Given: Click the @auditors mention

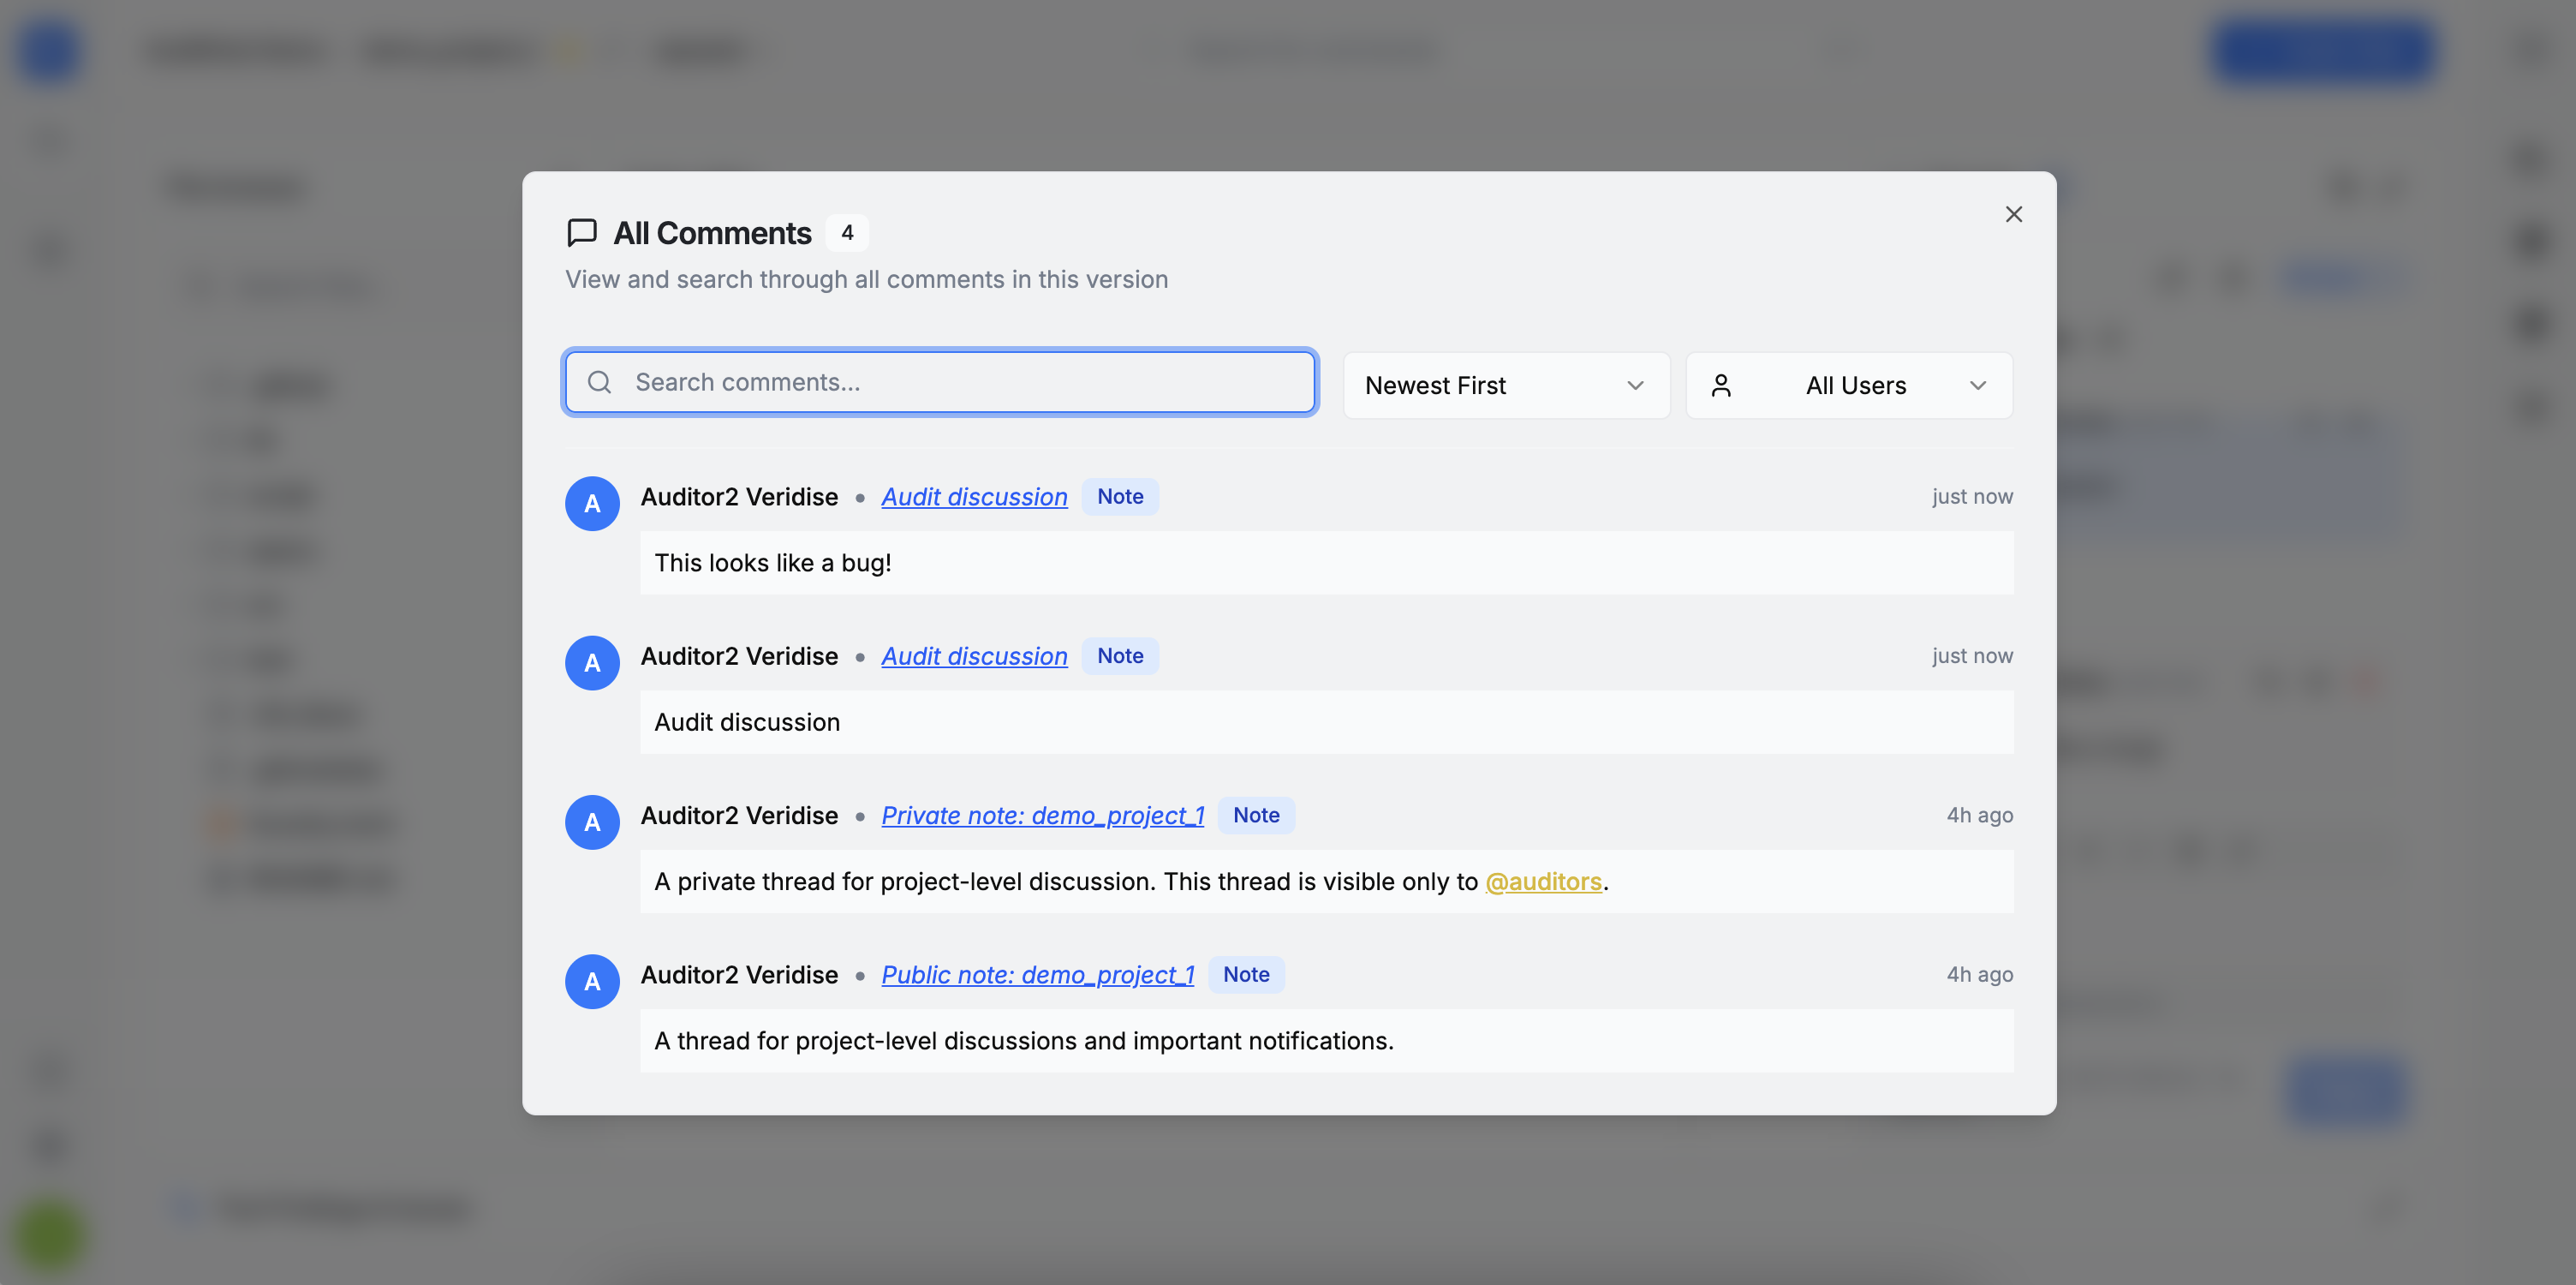Looking at the screenshot, I should 1543,881.
